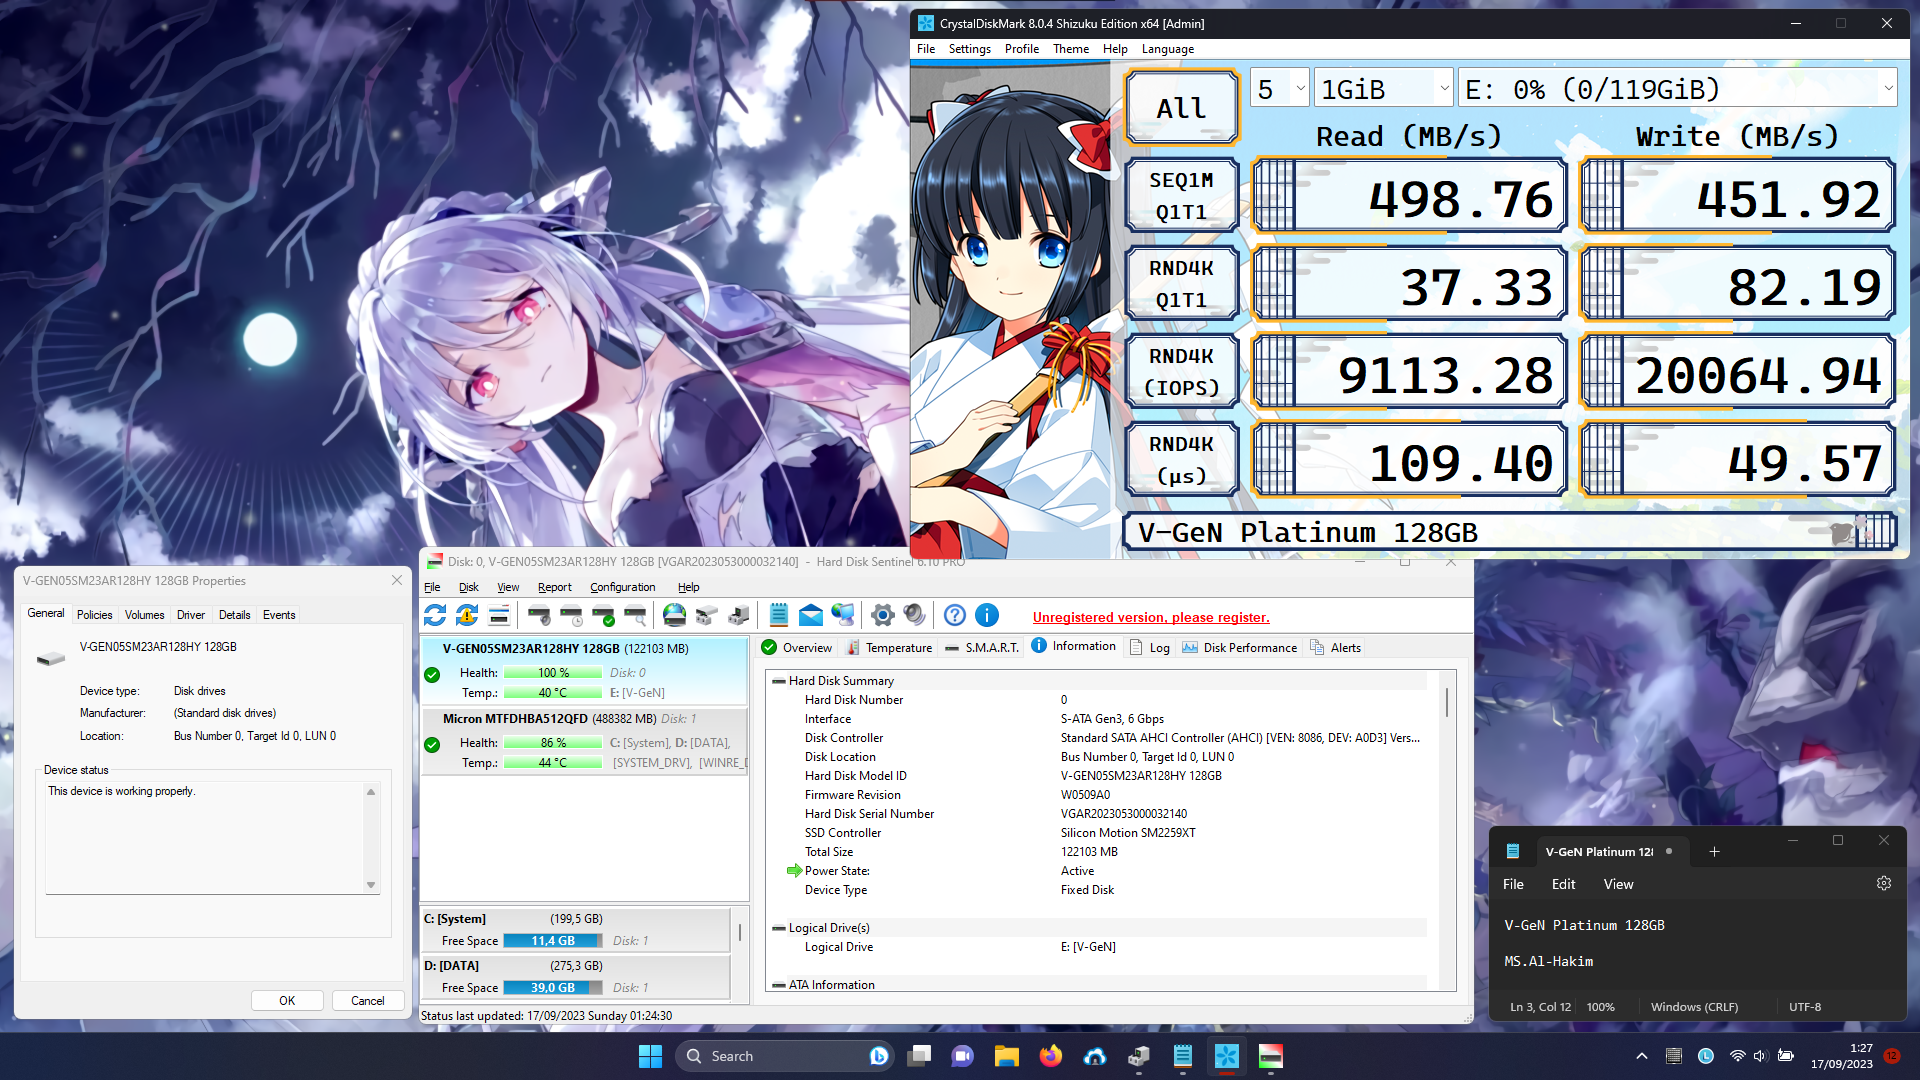The height and width of the screenshot is (1080, 1920).
Task: Open Notepad settings gear icon
Action: click(1884, 884)
